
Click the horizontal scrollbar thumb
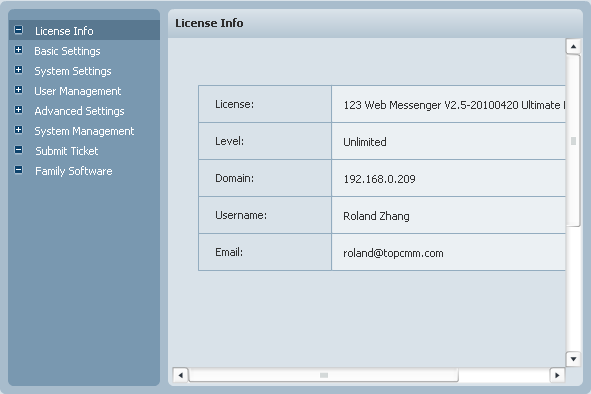click(x=323, y=375)
